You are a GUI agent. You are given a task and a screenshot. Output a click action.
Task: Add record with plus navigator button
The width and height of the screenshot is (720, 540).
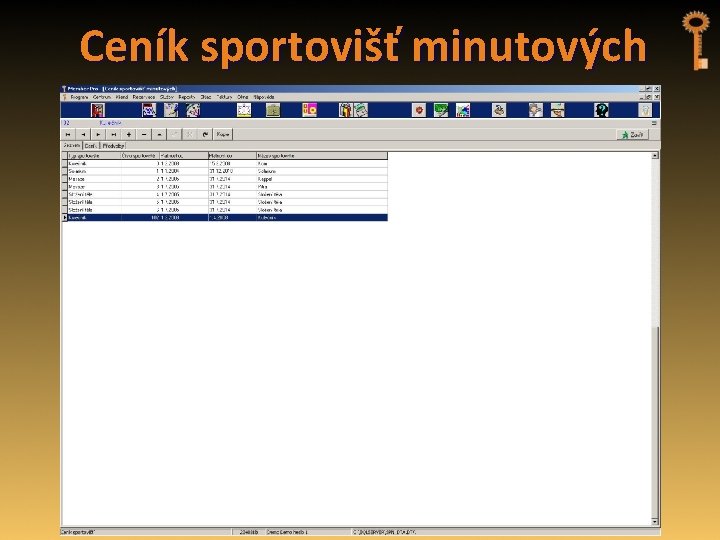(x=129, y=135)
